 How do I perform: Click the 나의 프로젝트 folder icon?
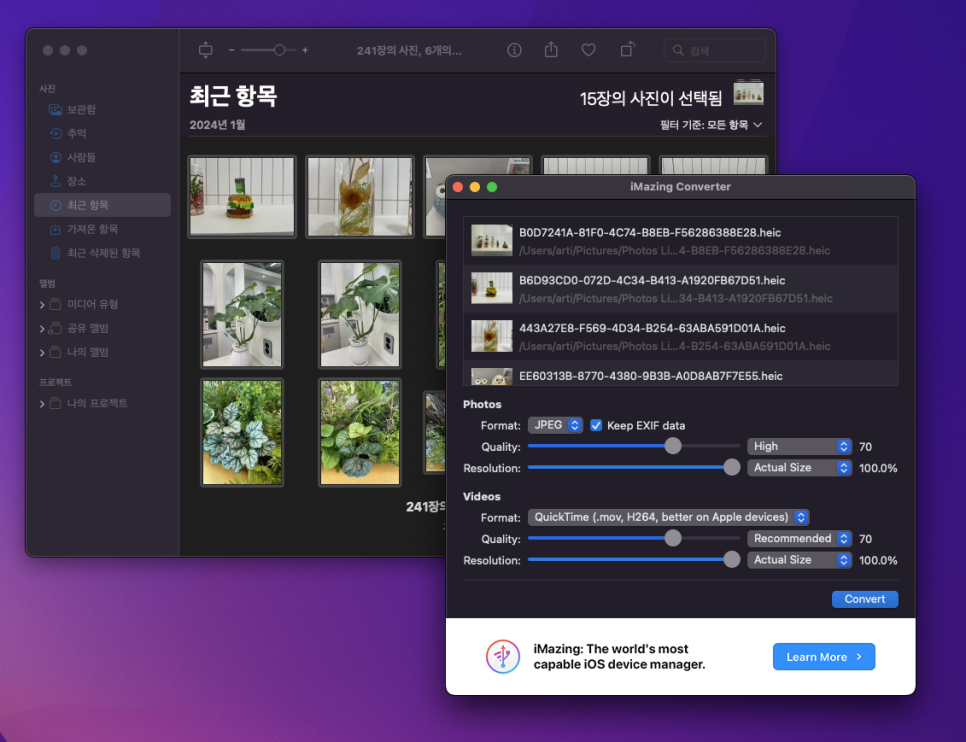pyautogui.click(x=55, y=404)
